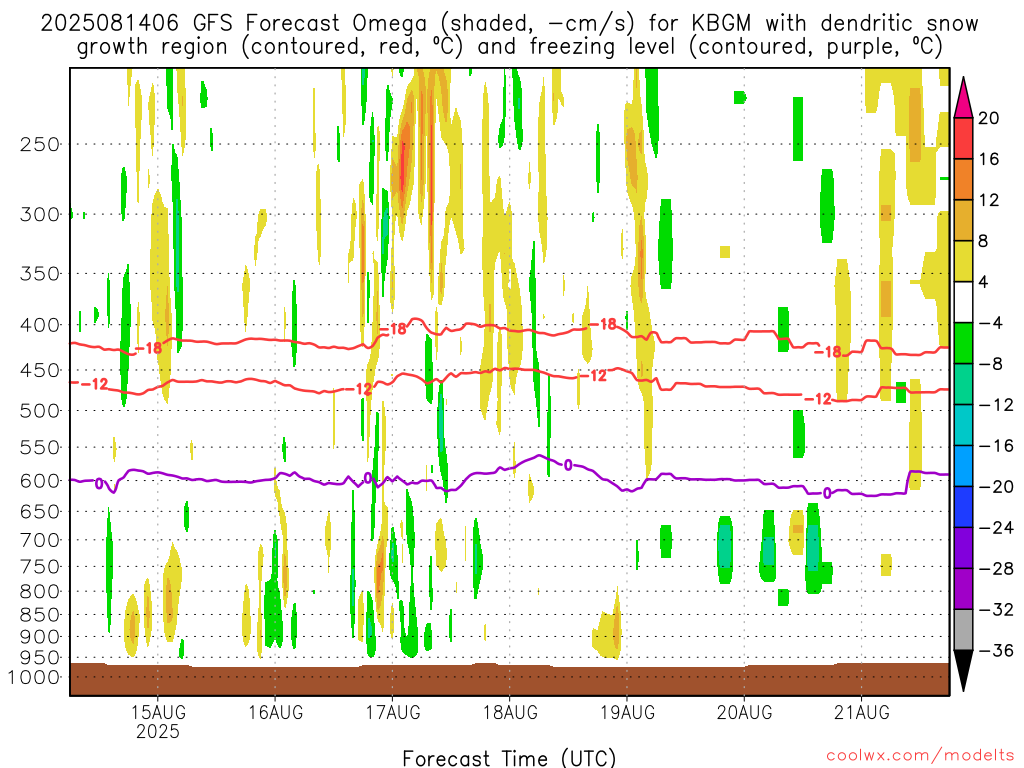Click the 900 pressure level label
Image resolution: width=1024 pixels, height=768 pixels.
pos(40,636)
